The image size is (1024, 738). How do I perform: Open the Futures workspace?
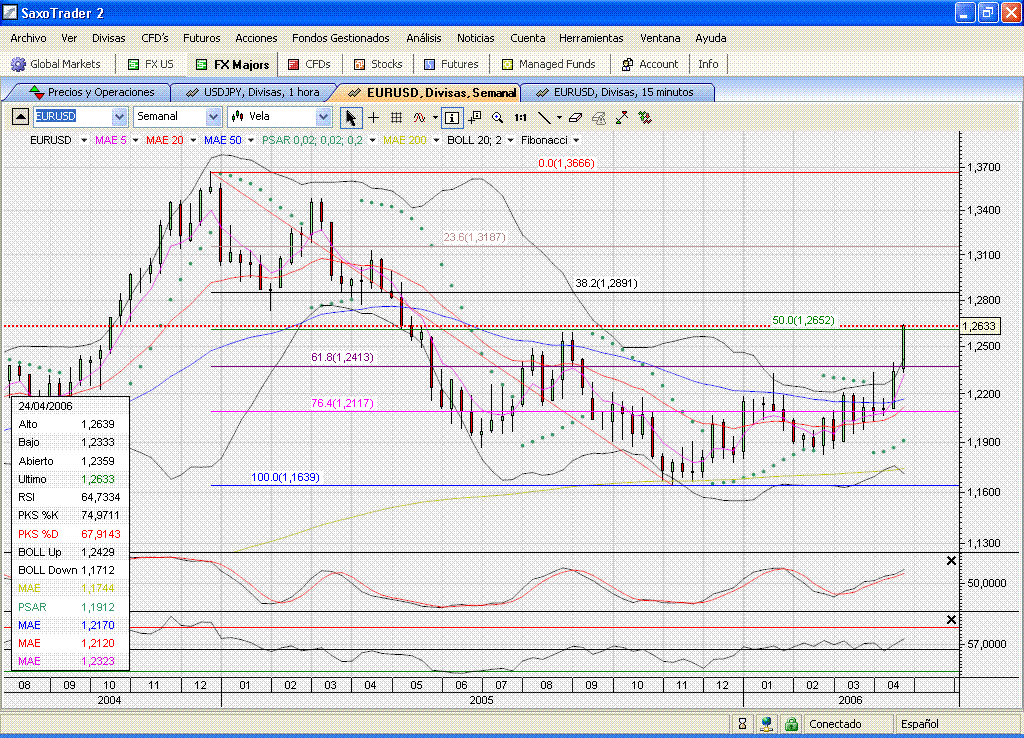click(451, 64)
